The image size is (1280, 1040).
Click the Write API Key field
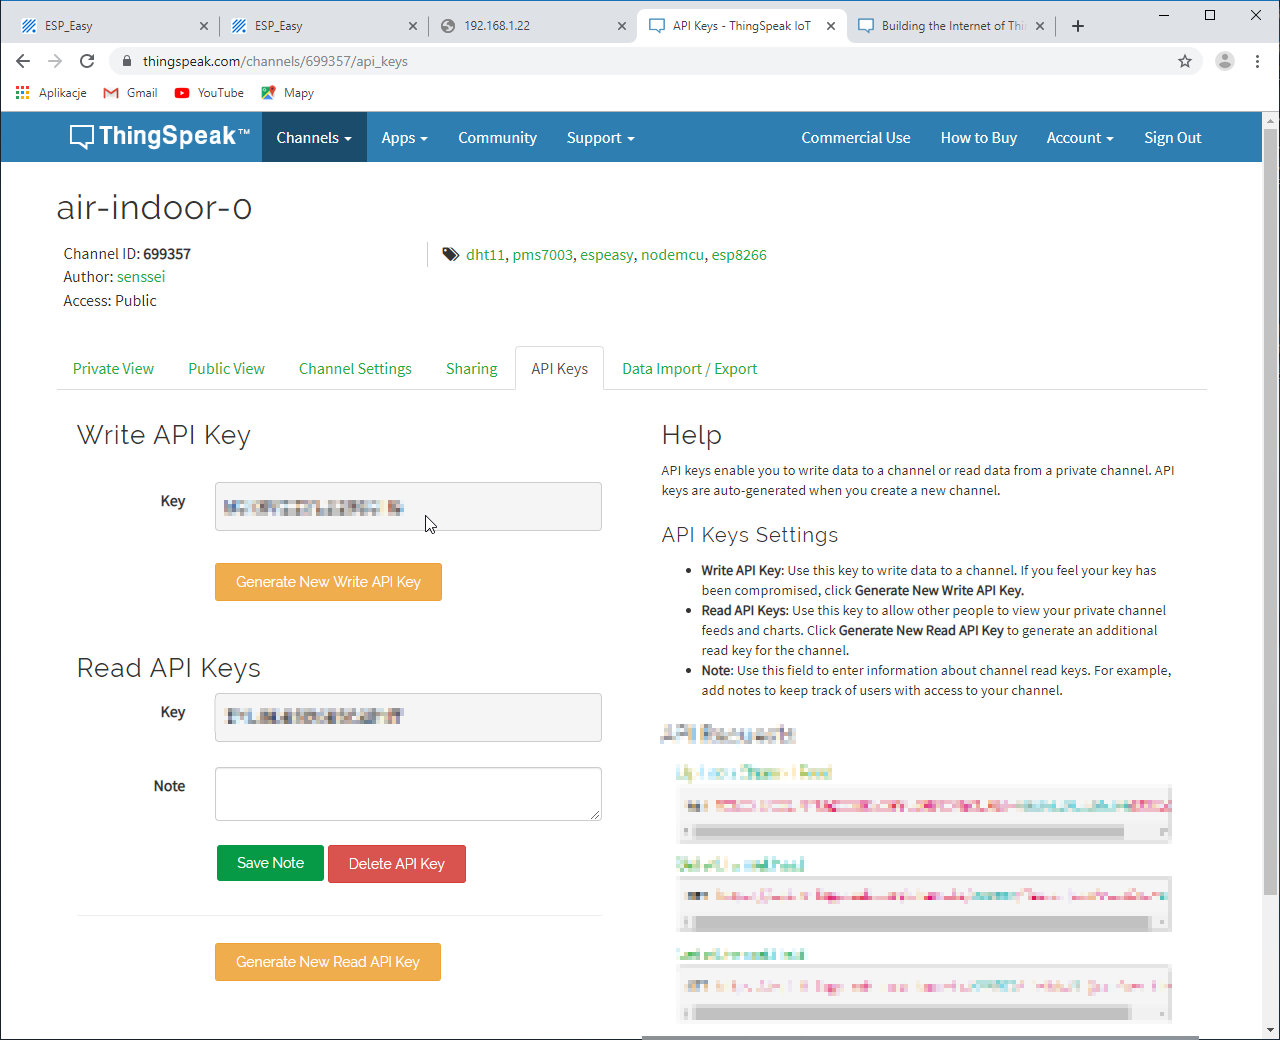[x=408, y=506]
